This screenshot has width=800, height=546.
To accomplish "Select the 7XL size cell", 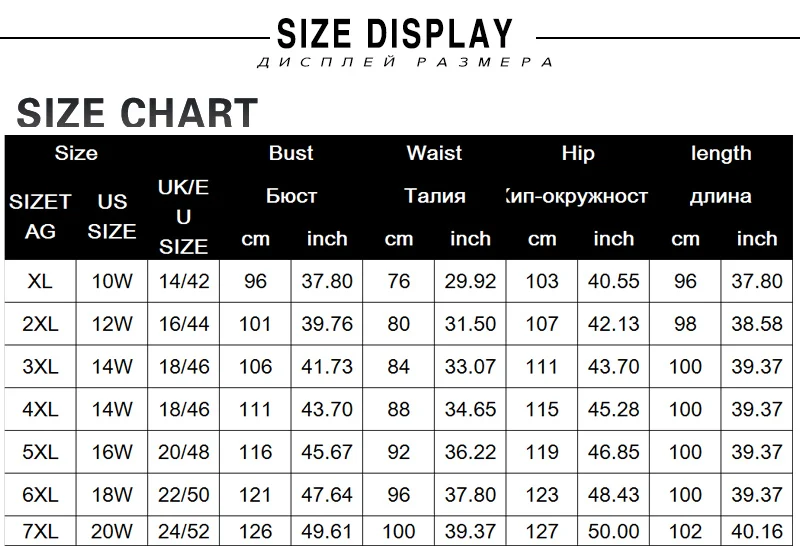I will point(40,531).
